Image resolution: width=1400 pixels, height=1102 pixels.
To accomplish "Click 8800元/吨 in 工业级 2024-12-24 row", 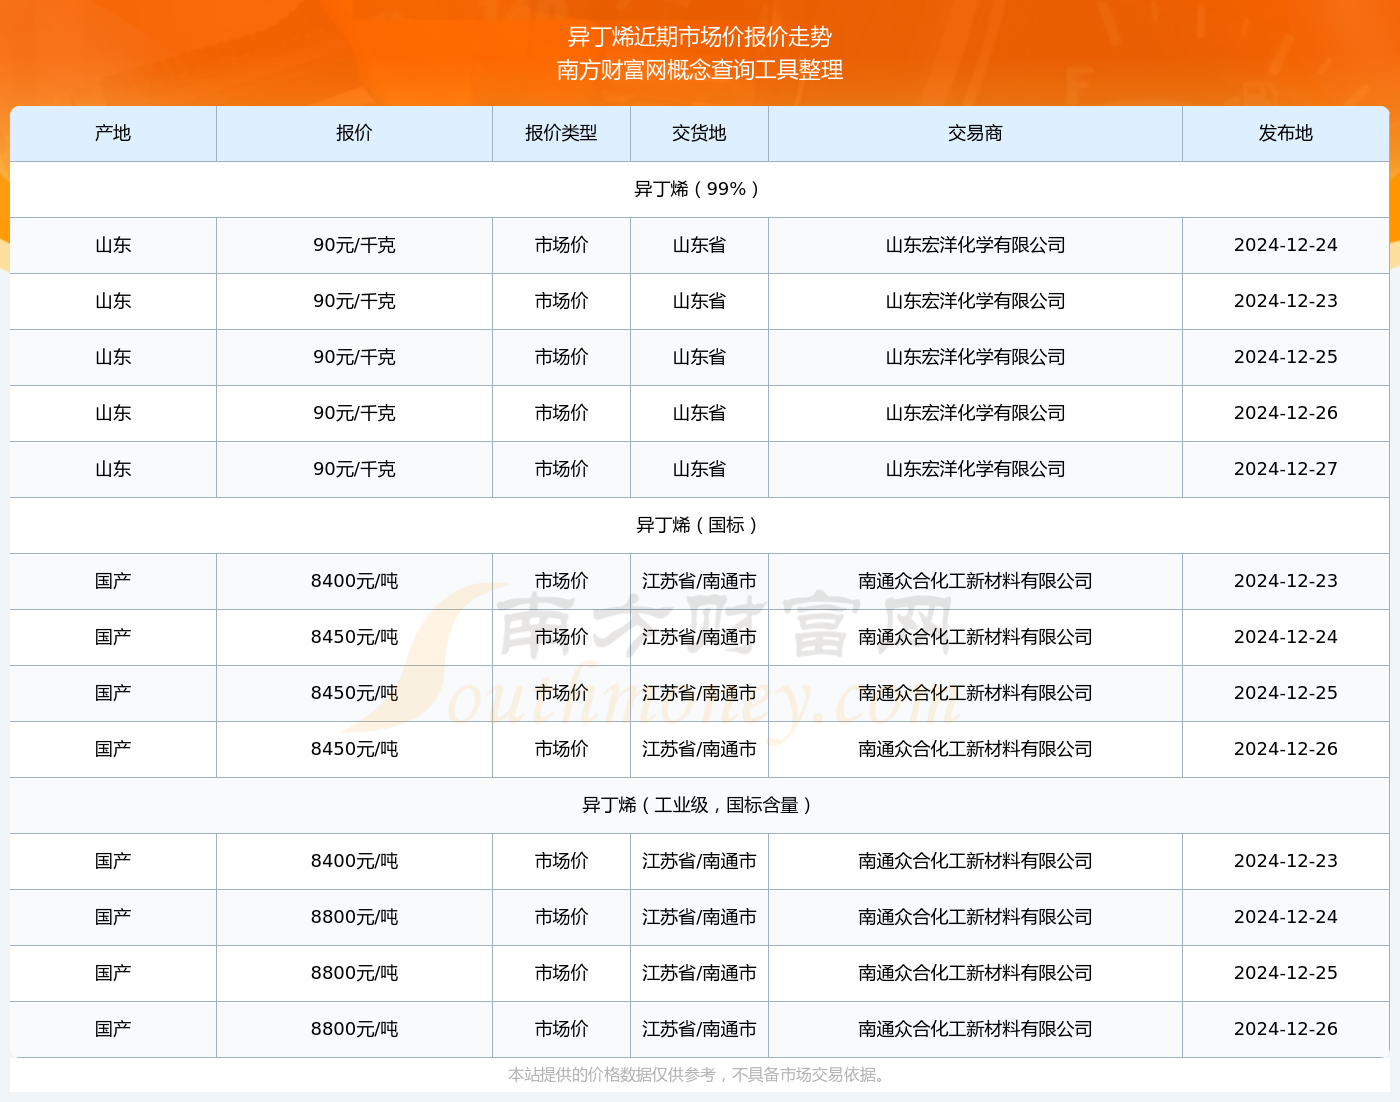I will click(354, 917).
